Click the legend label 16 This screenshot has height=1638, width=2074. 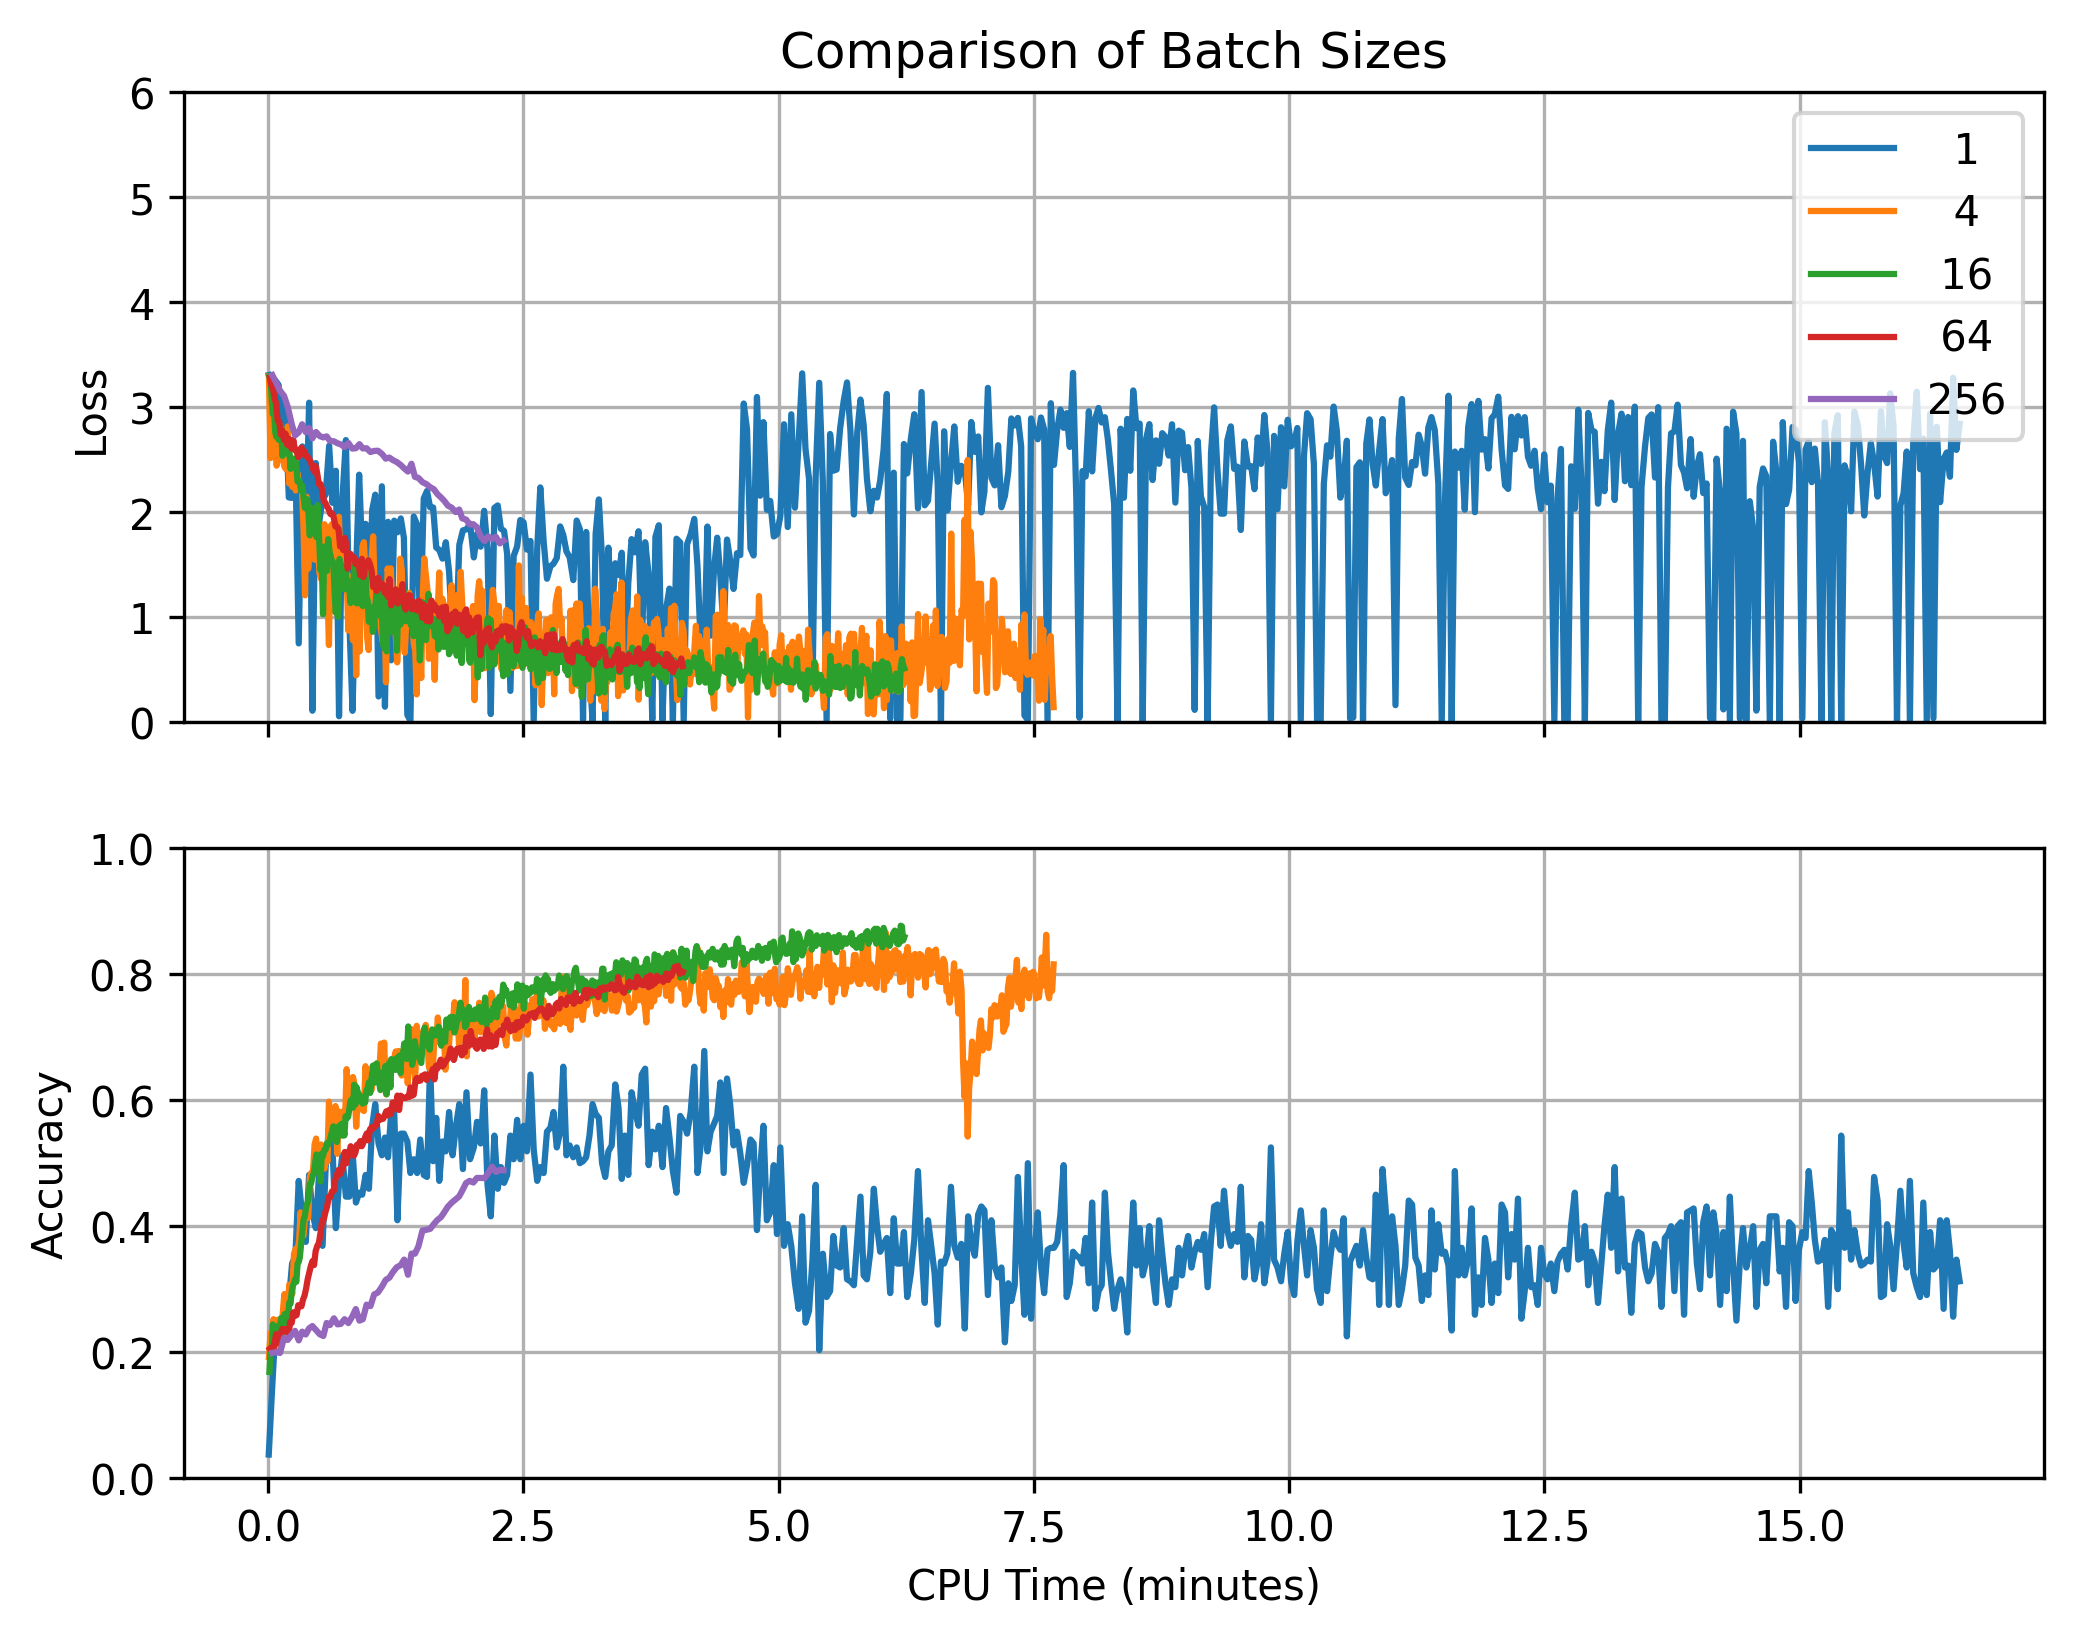[x=1966, y=273]
